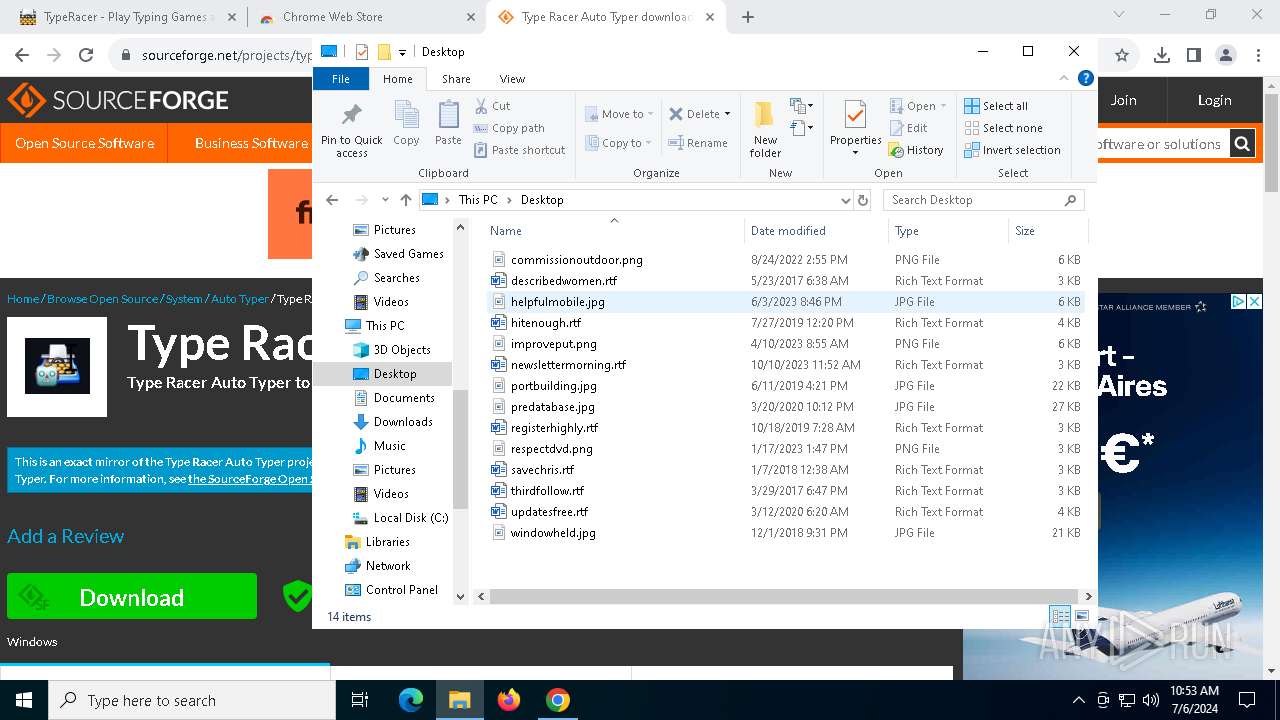Click the green Download button
Image resolution: width=1280 pixels, height=720 pixels.
(132, 597)
